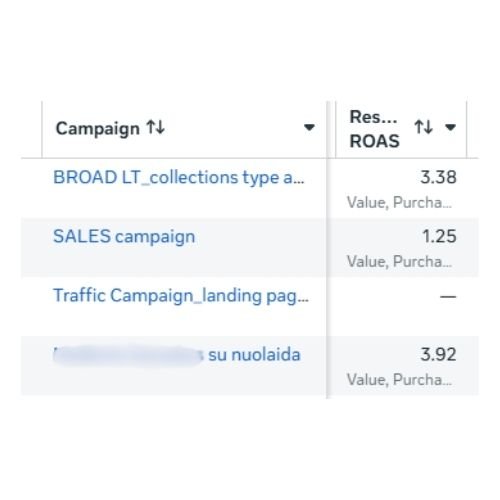
Task: Open SALES campaign link
Action: 124,237
